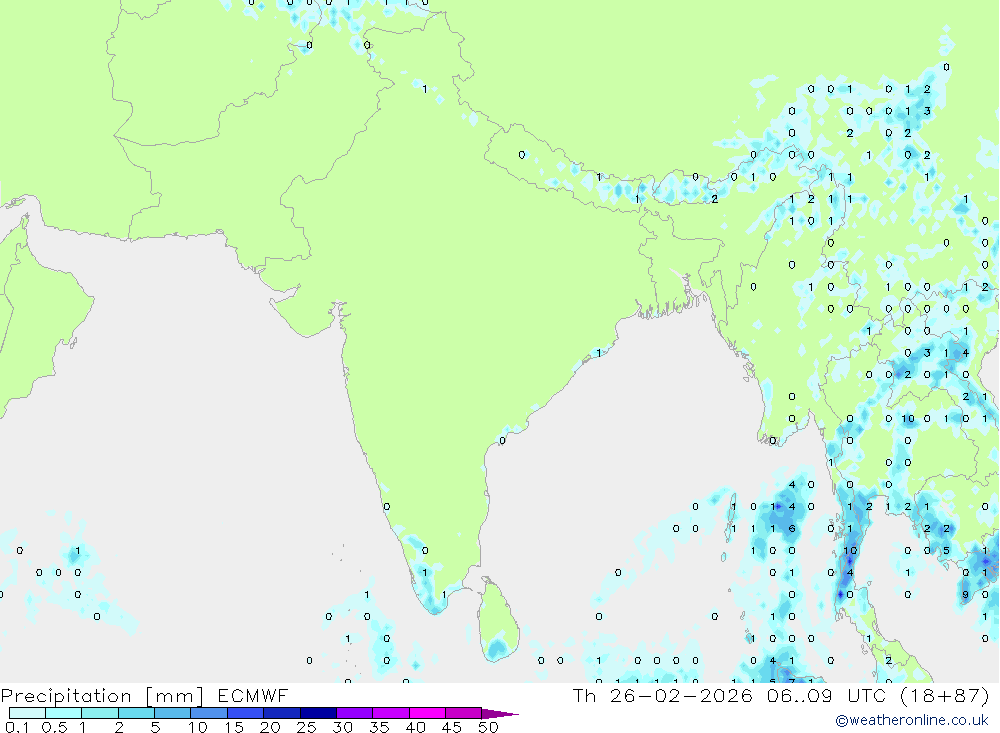Screen dimensions: 1000x733
Task: Click the 0.1–0.5 mm lightest cyan legend swatch
Action: tap(27, 713)
